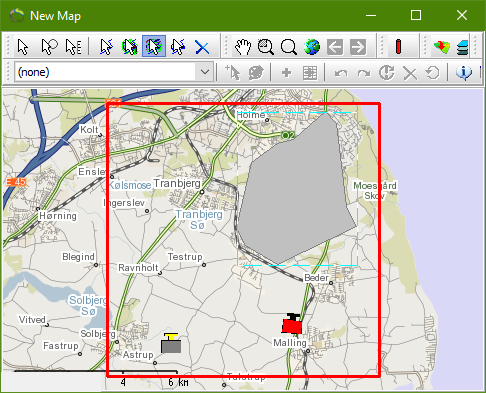The image size is (486, 393).
Task: Click the Blegind place label
Action: [79, 257]
